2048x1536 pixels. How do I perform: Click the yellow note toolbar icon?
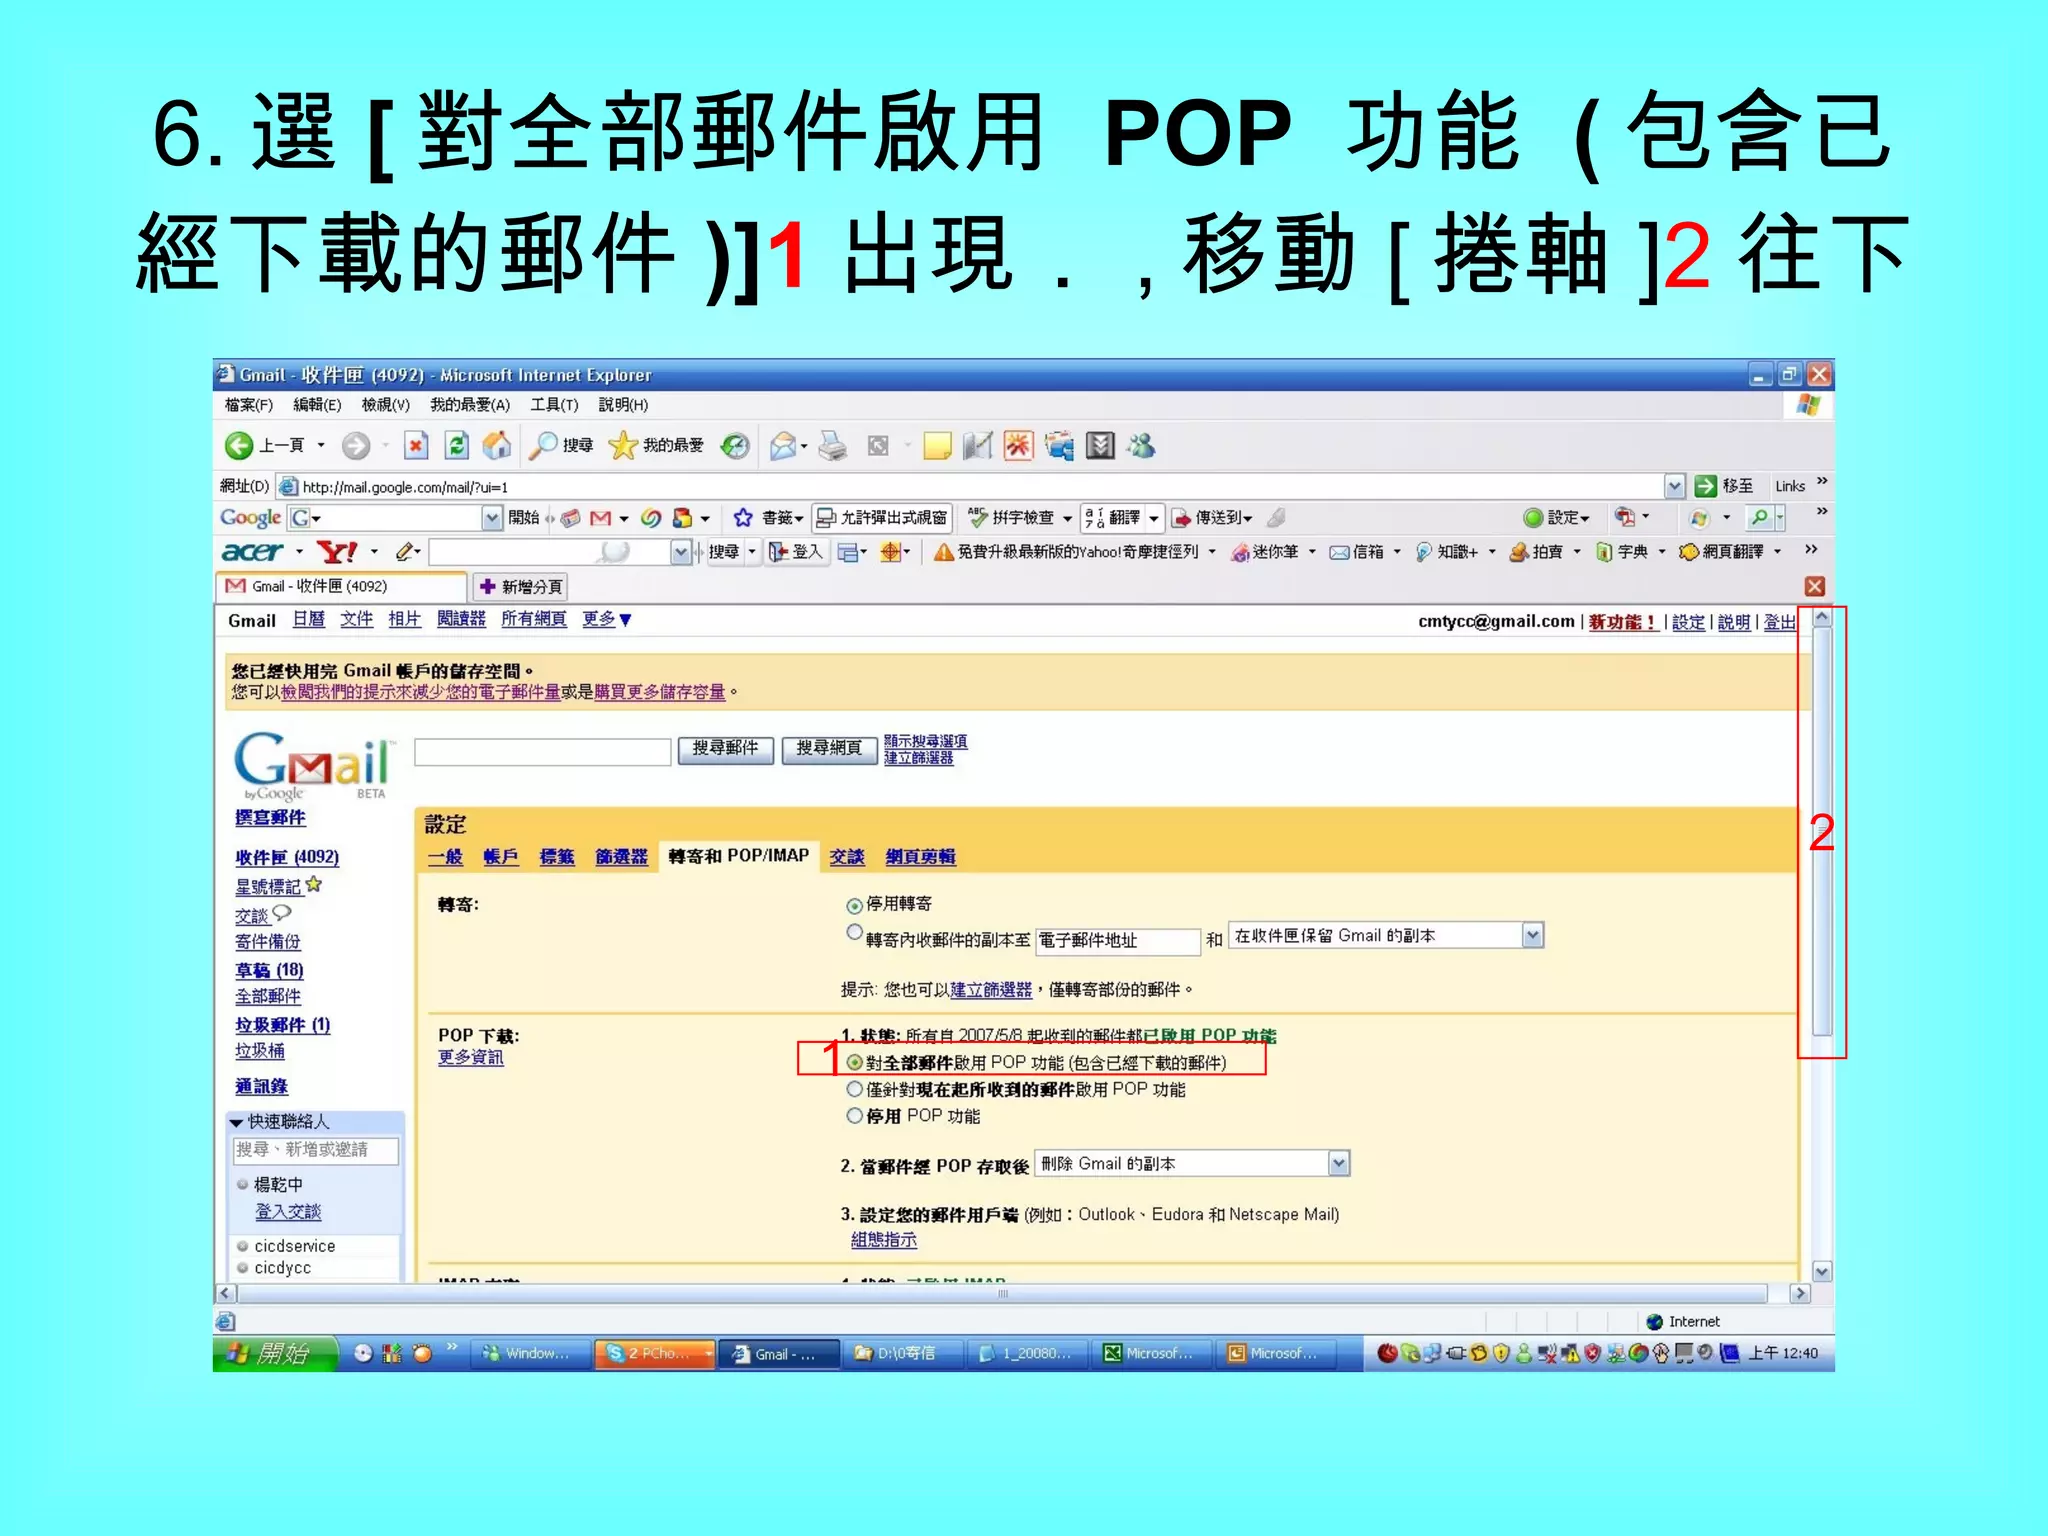coord(937,445)
